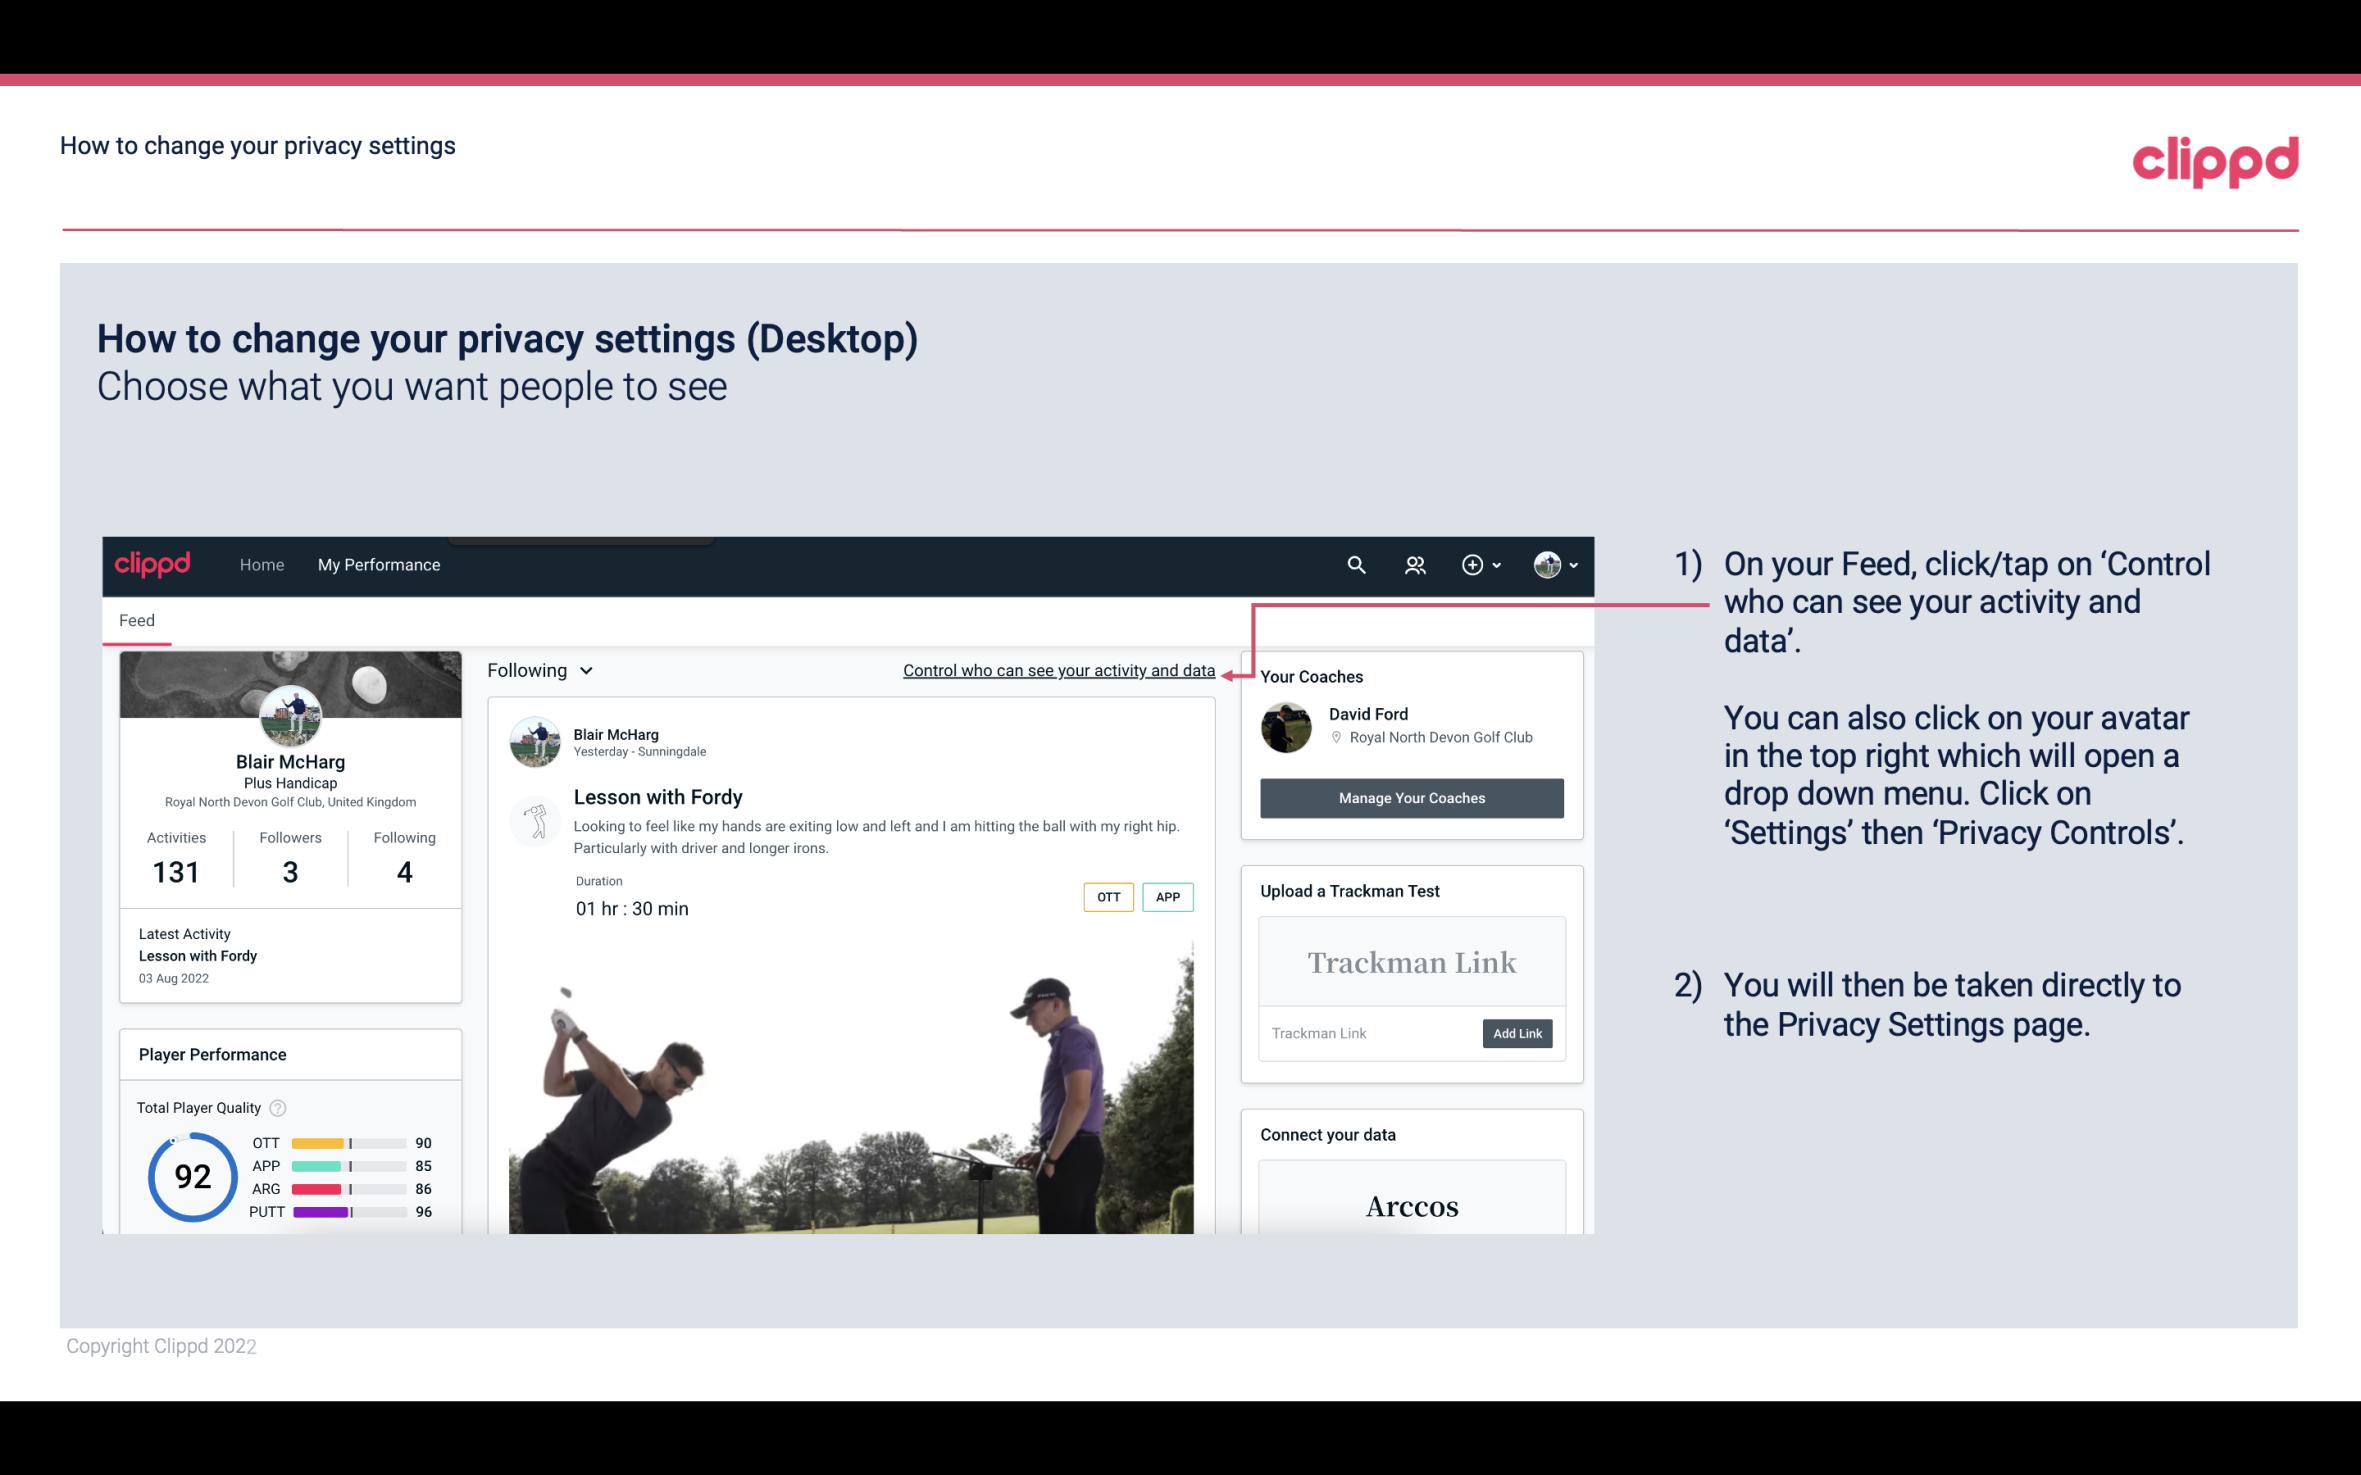Click the Trackman Link input field
This screenshot has width=2361, height=1475.
click(1367, 1033)
